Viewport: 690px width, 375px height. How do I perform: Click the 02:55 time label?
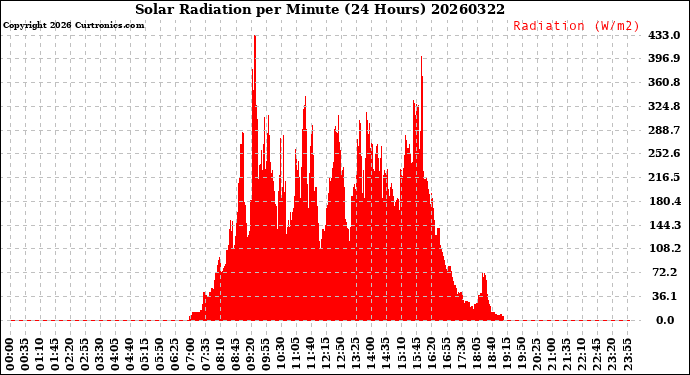(x=85, y=355)
